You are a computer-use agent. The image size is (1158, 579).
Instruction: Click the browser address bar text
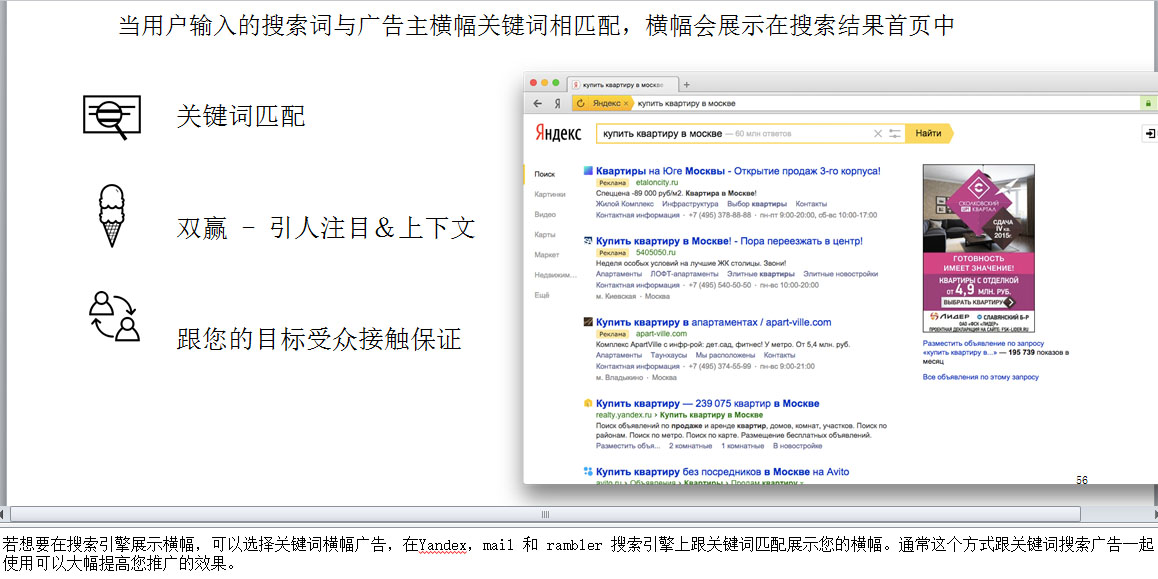pos(687,103)
